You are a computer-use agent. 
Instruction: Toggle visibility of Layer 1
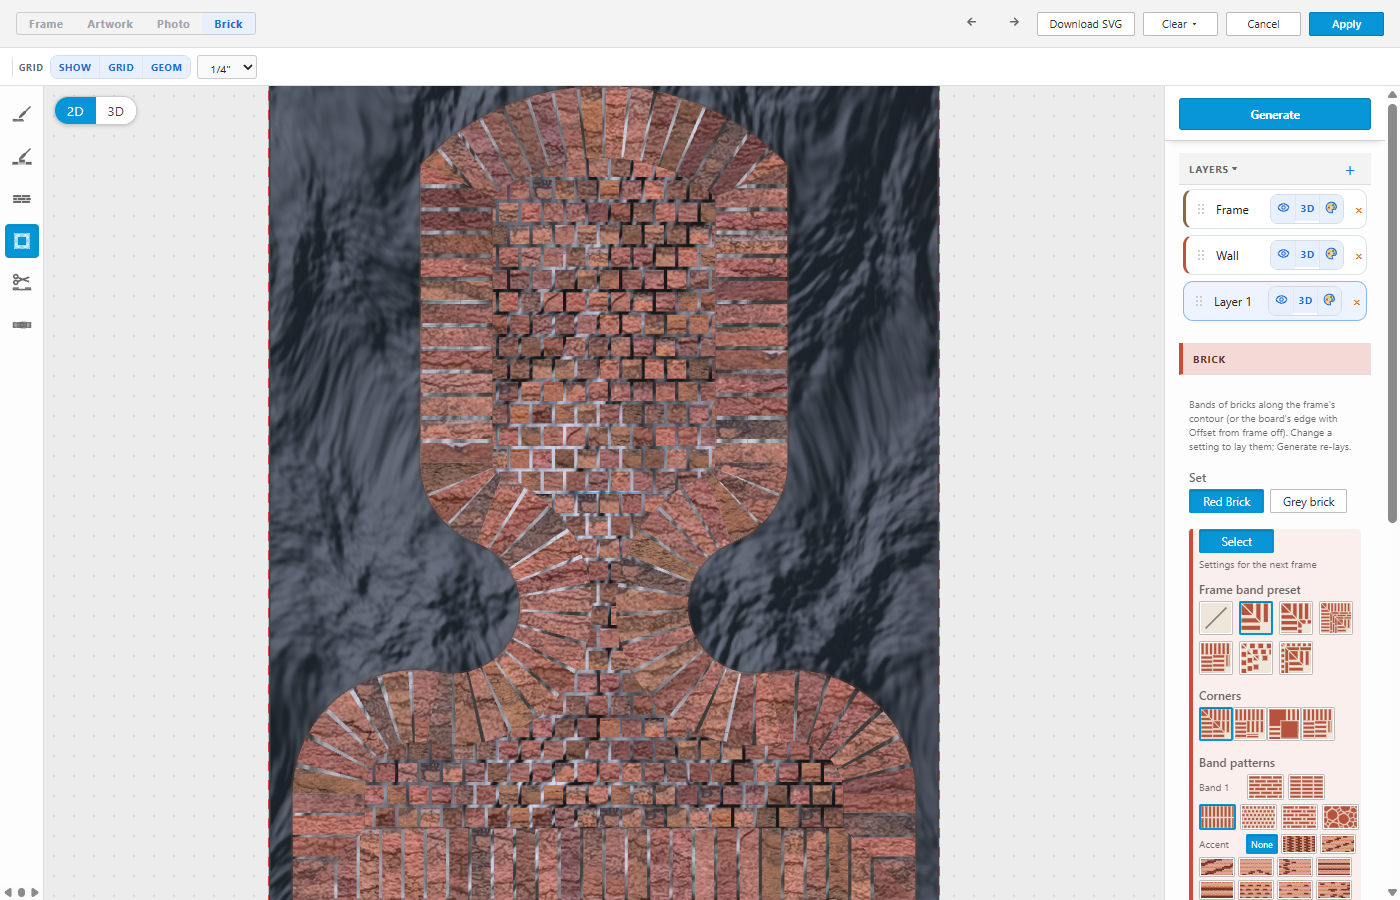click(1281, 300)
